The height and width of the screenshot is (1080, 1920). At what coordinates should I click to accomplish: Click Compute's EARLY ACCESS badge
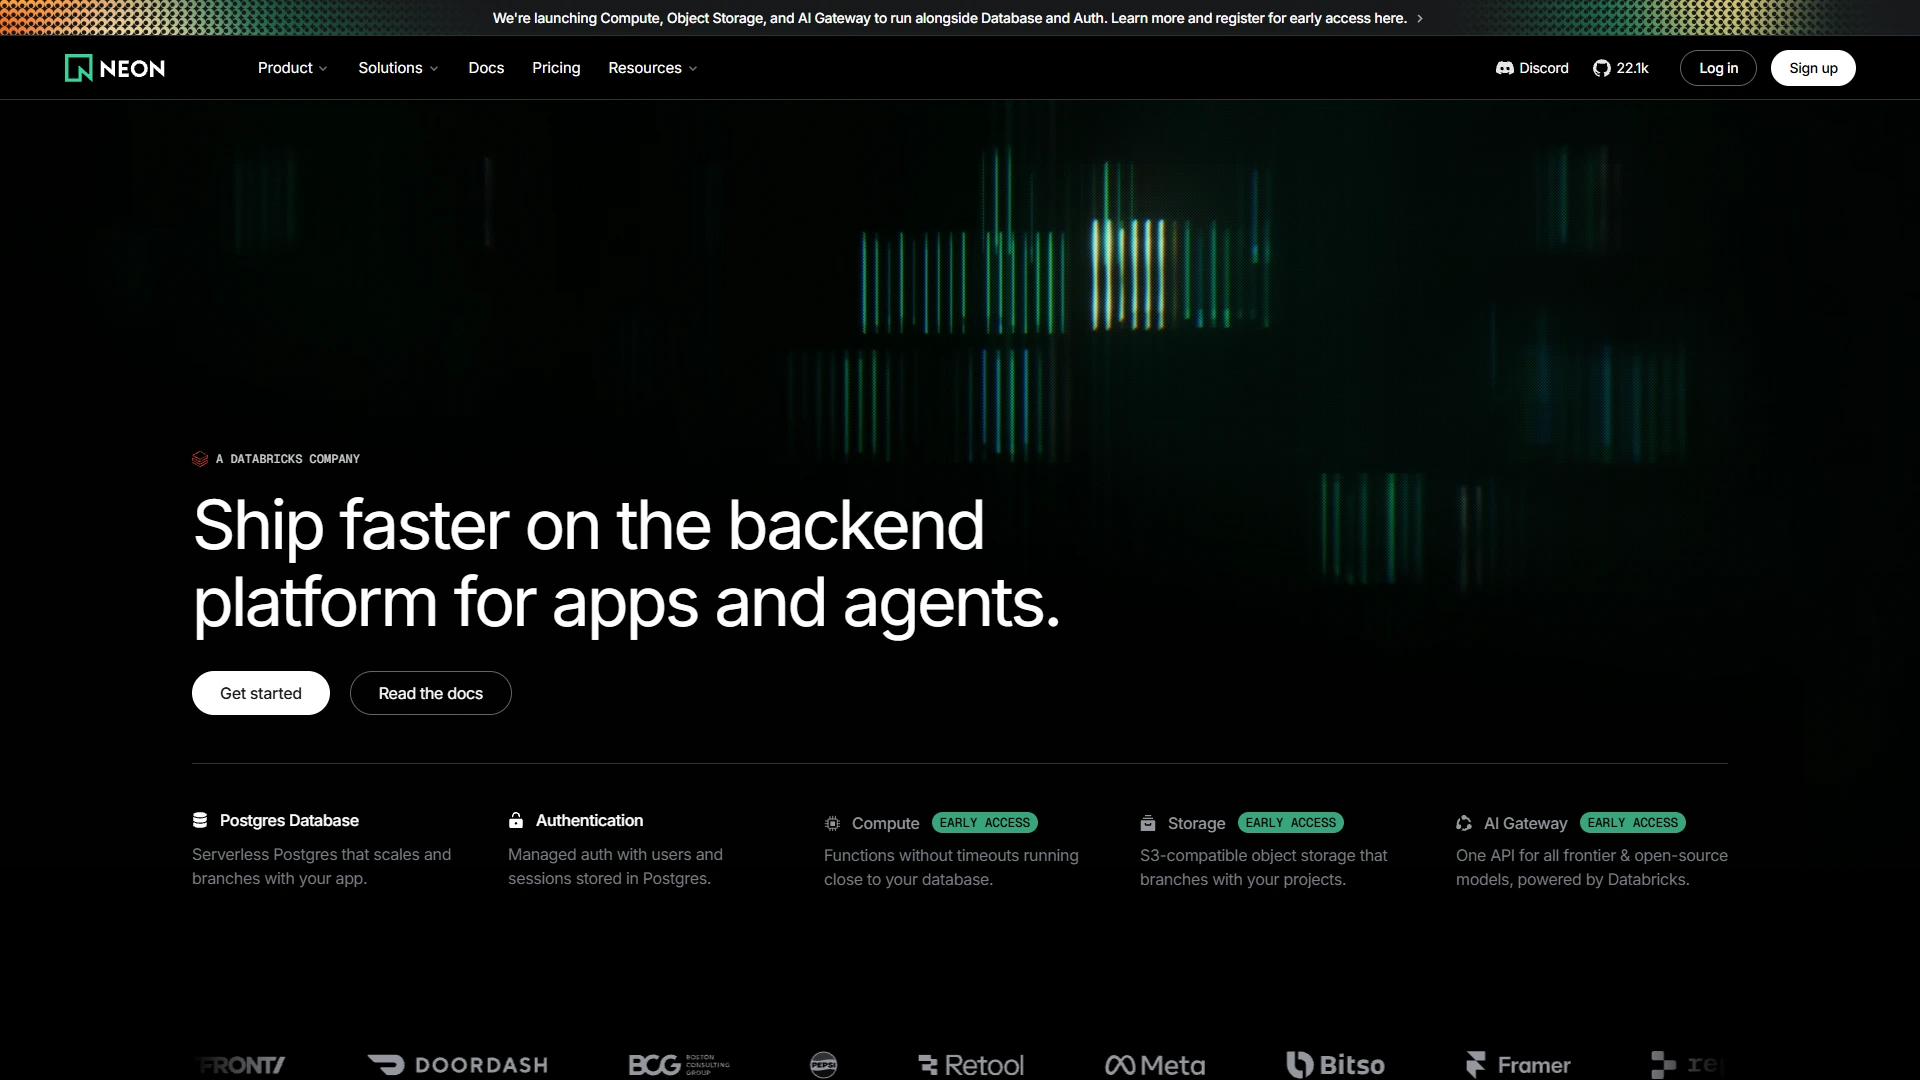985,823
